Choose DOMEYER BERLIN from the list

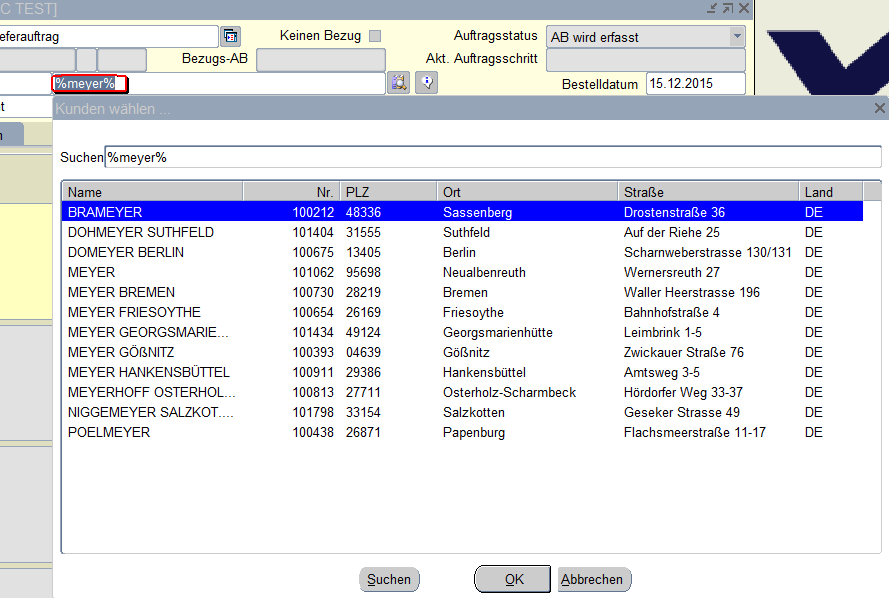pyautogui.click(x=125, y=252)
